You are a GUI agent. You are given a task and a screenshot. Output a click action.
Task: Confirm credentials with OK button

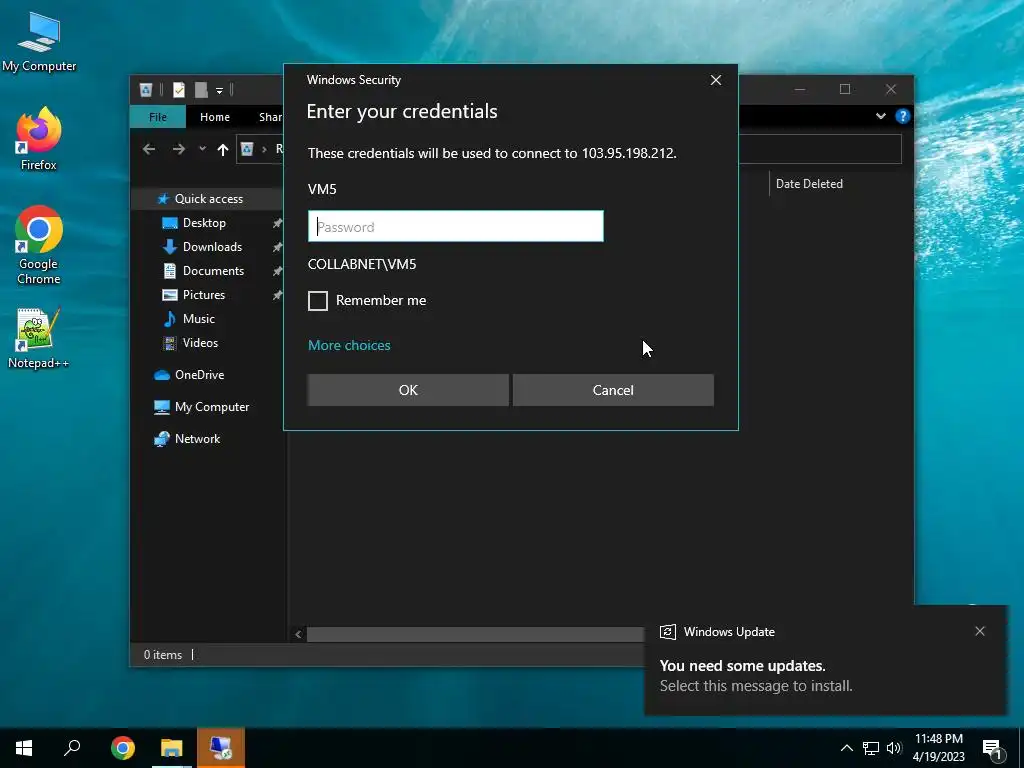click(x=408, y=390)
